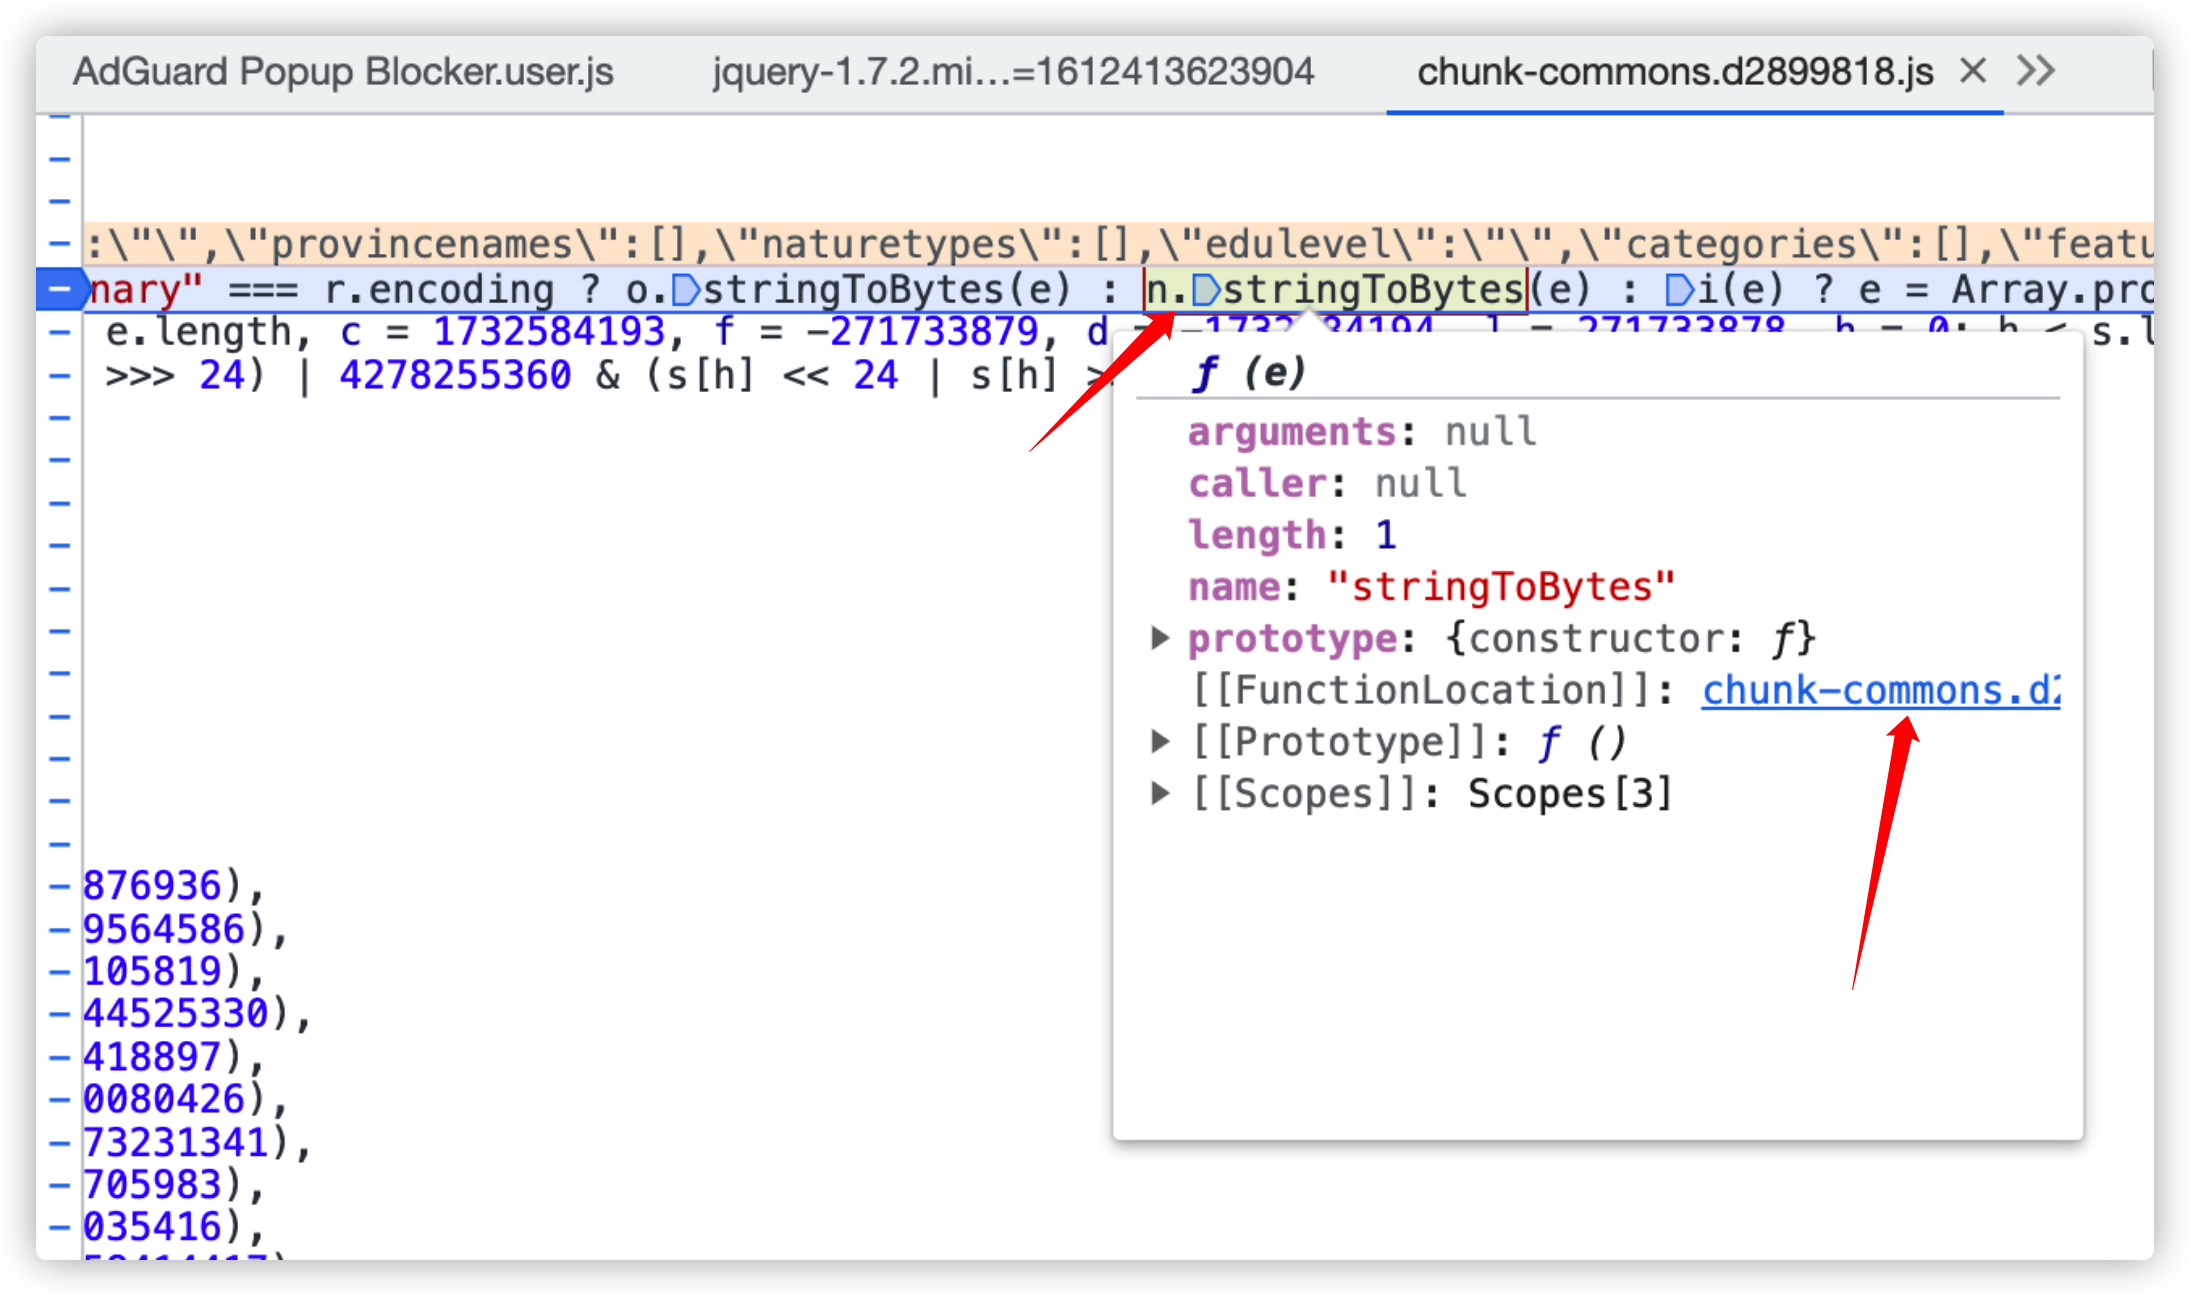Click the gutter dash beside 0080426)
Screen dimensions: 2190x1296
61,1099
